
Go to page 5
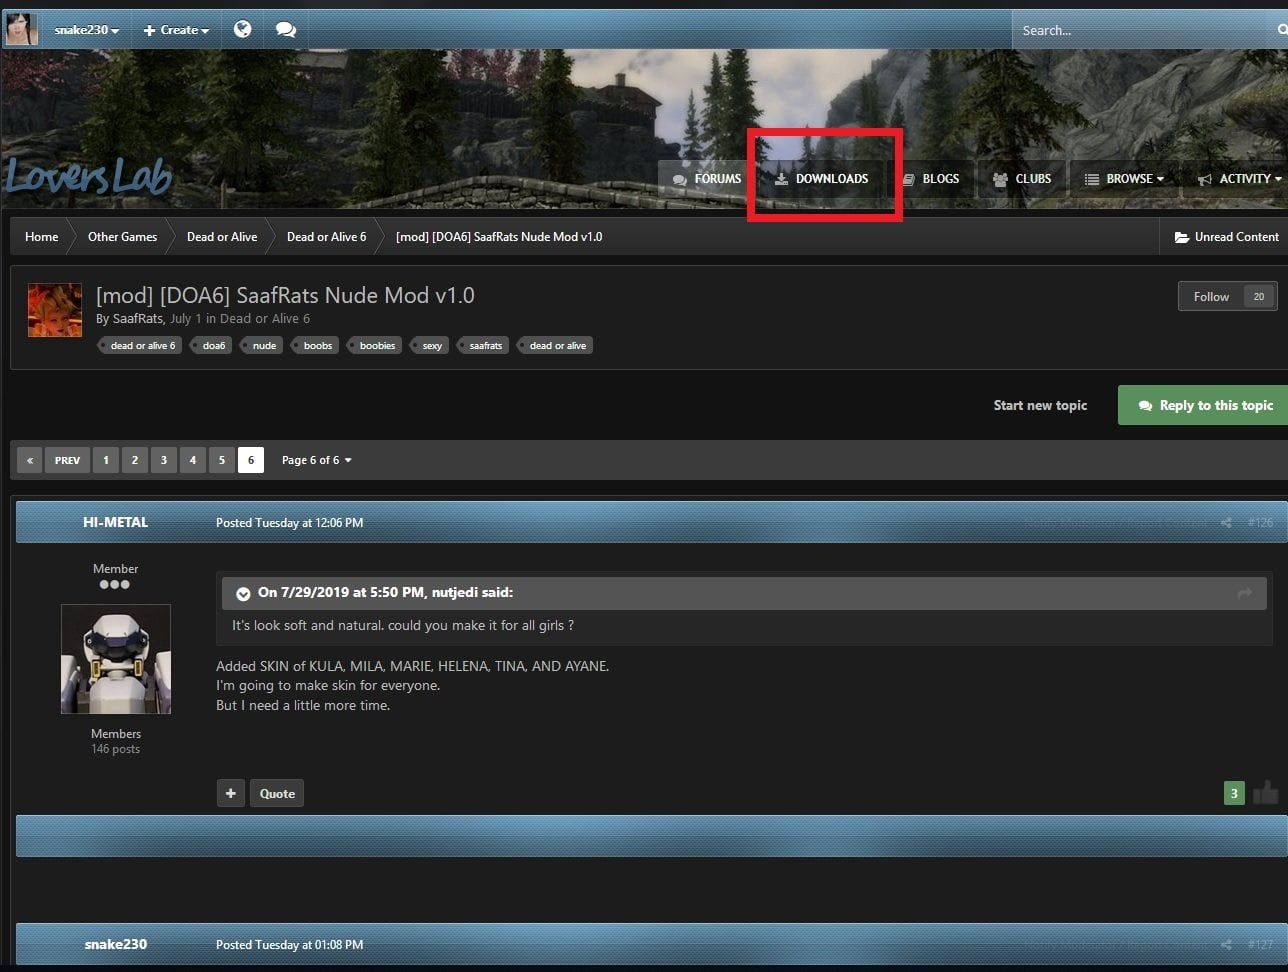[222, 460]
